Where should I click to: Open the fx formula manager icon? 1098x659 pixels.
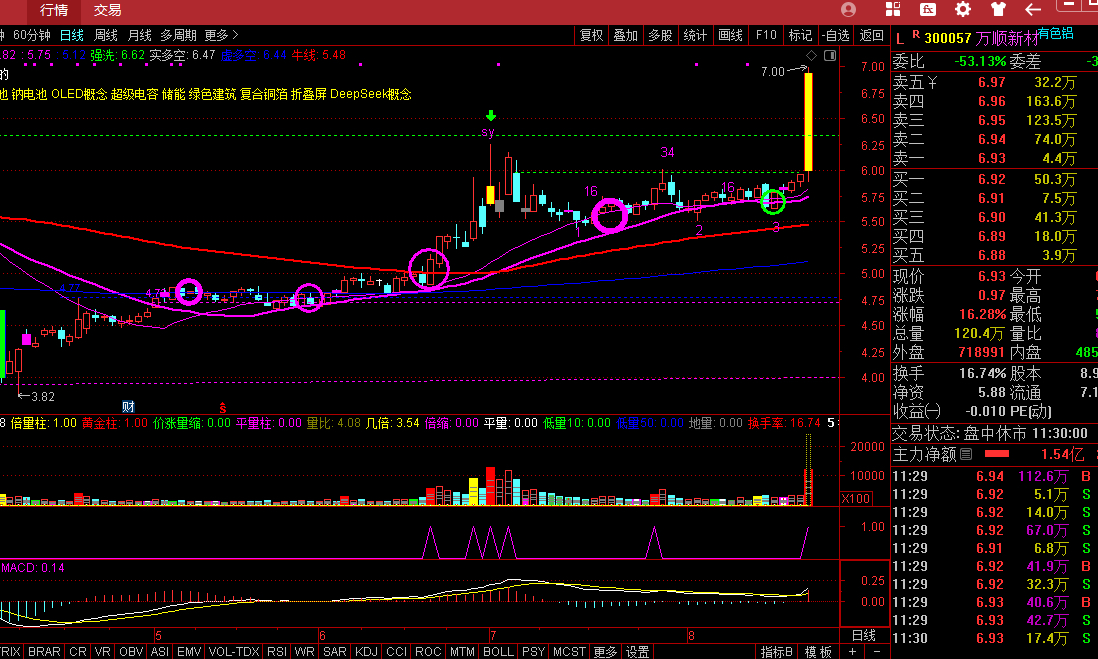pyautogui.click(x=928, y=9)
